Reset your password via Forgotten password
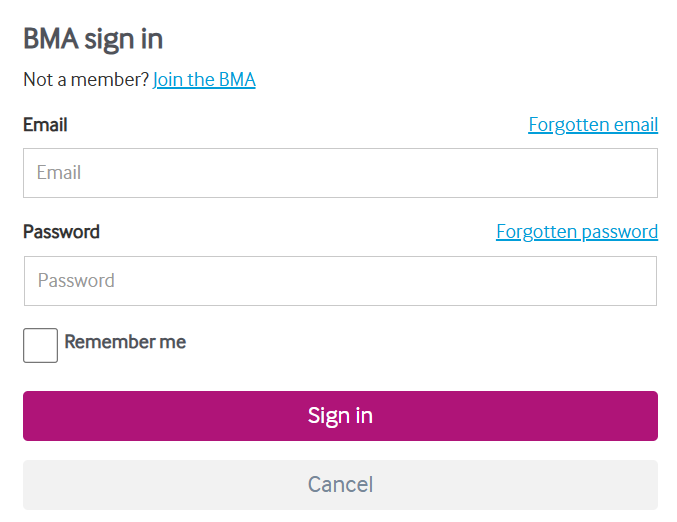Viewport: 677px width, 522px height. pyautogui.click(x=576, y=232)
